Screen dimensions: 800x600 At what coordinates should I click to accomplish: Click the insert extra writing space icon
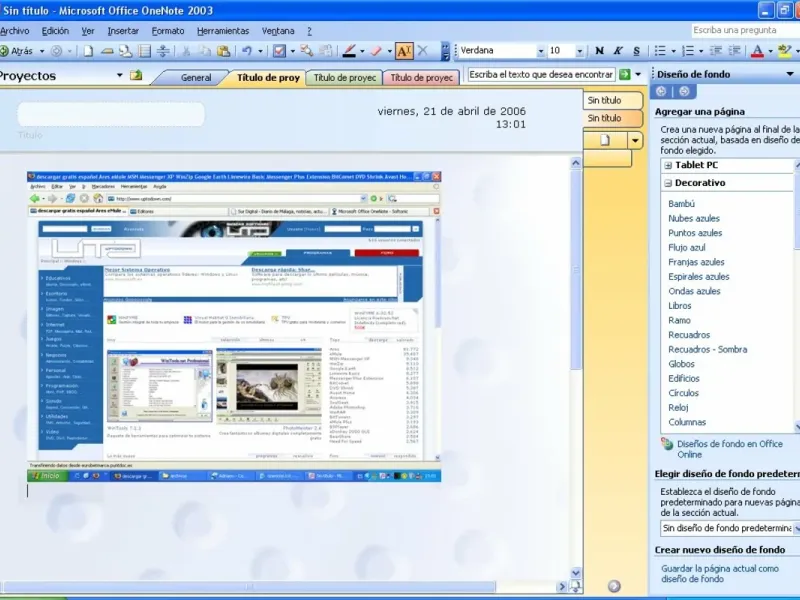click(163, 51)
